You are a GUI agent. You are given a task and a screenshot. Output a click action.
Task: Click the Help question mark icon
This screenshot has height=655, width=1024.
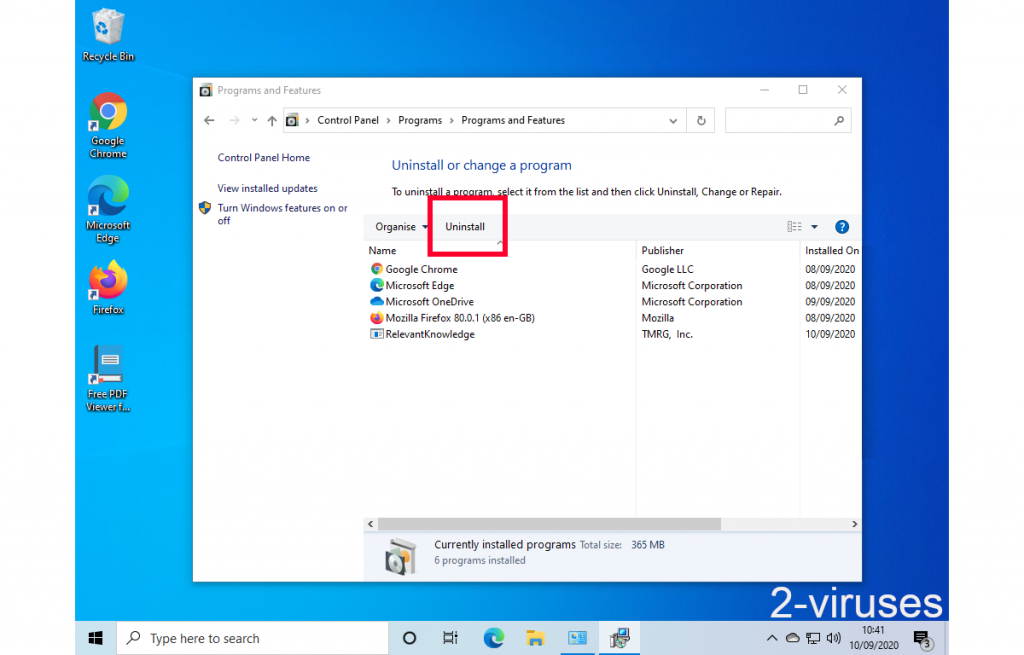pyautogui.click(x=841, y=227)
